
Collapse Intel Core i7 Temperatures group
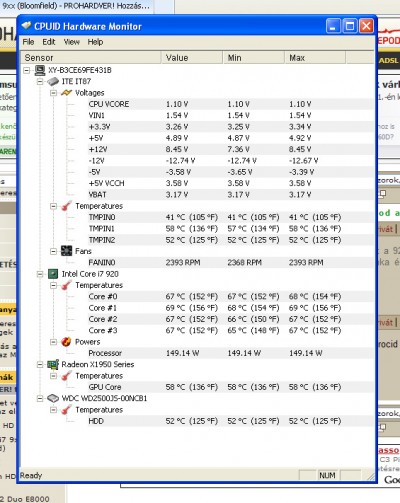coord(53,285)
